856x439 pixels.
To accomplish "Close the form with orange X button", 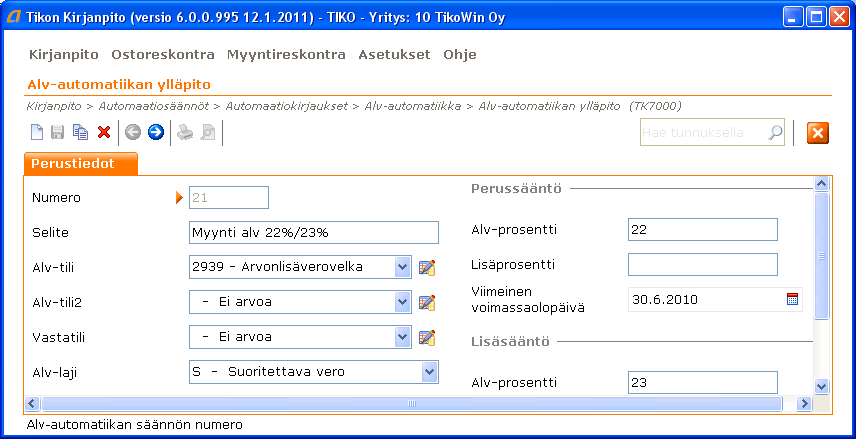I will (817, 133).
